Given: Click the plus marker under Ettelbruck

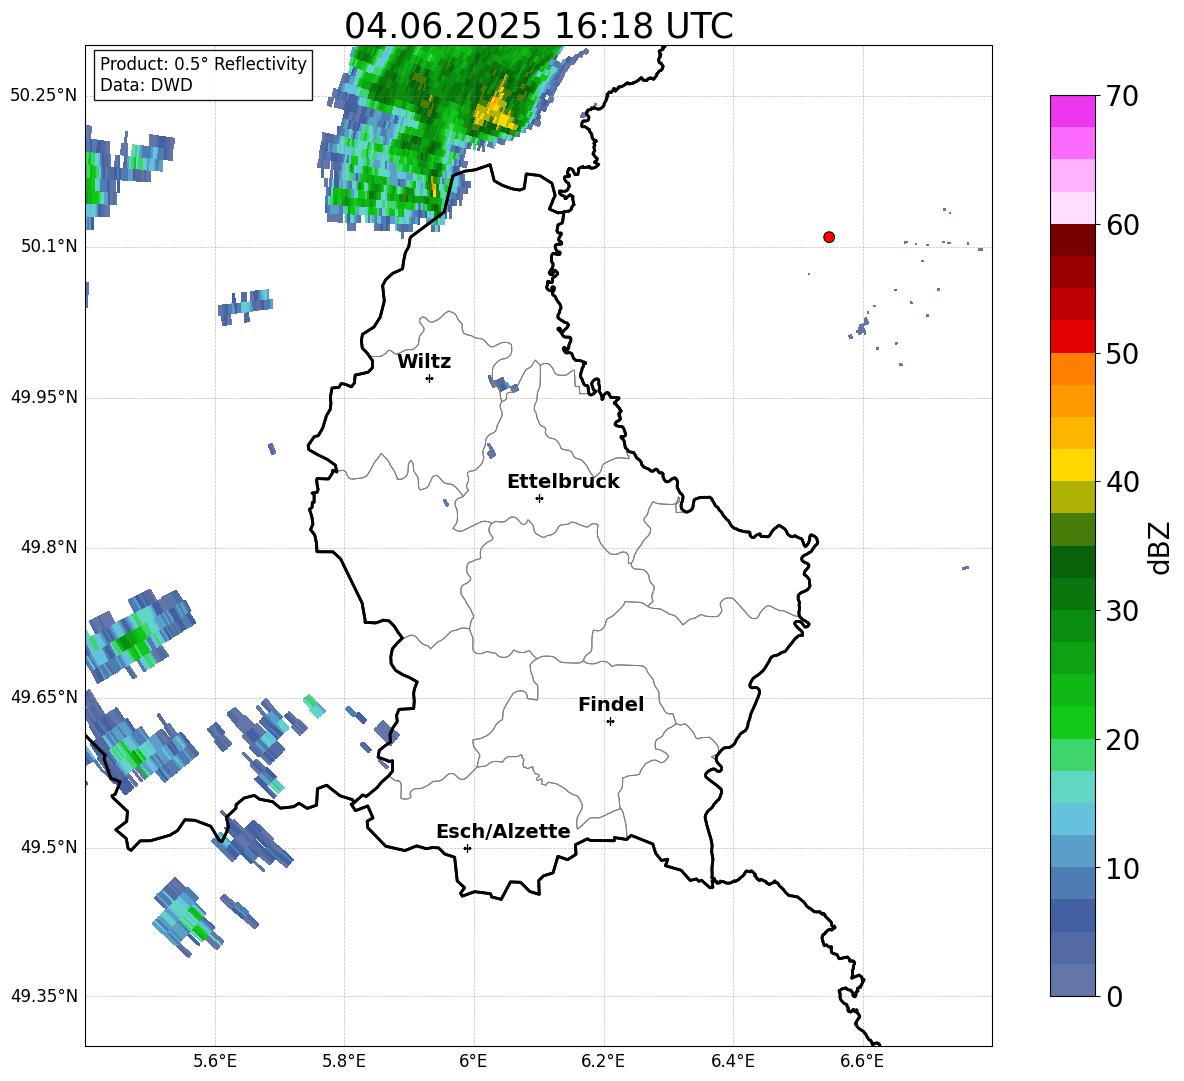Looking at the screenshot, I should point(539,498).
